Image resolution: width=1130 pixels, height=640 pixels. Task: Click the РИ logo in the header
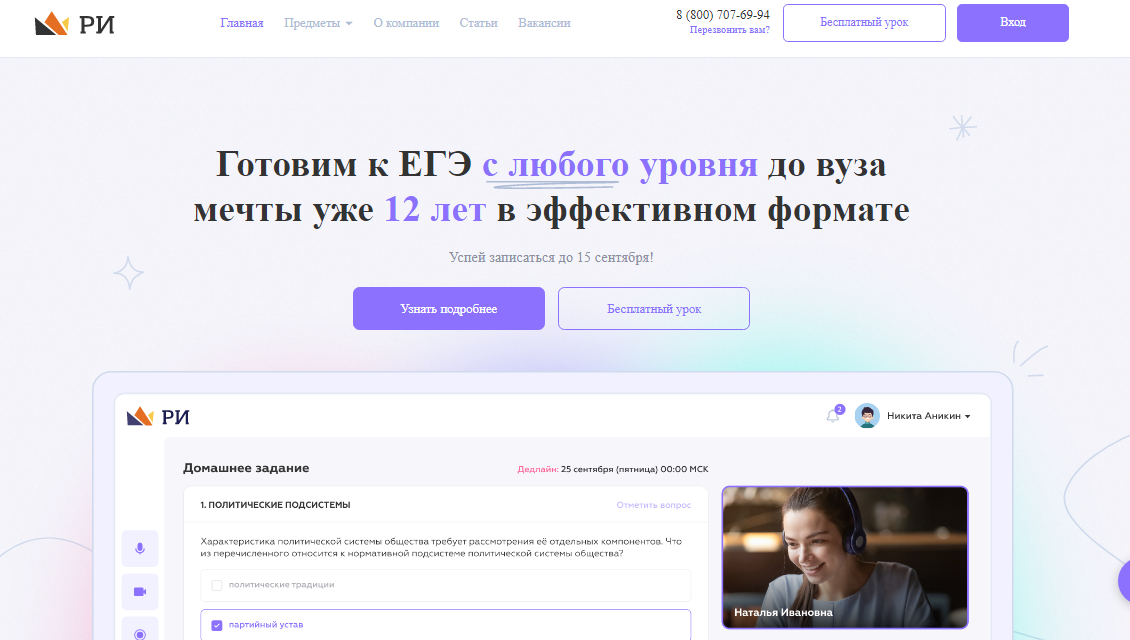tap(74, 24)
